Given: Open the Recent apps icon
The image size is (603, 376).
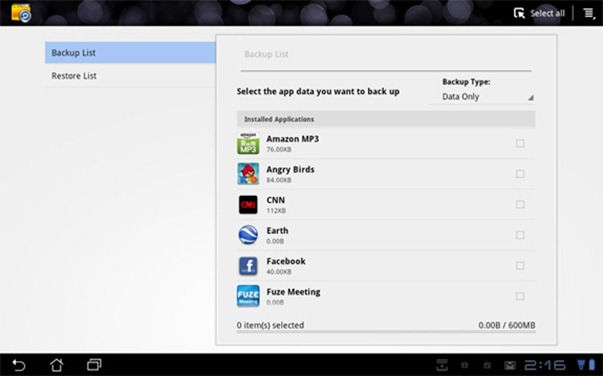Looking at the screenshot, I should 94,364.
